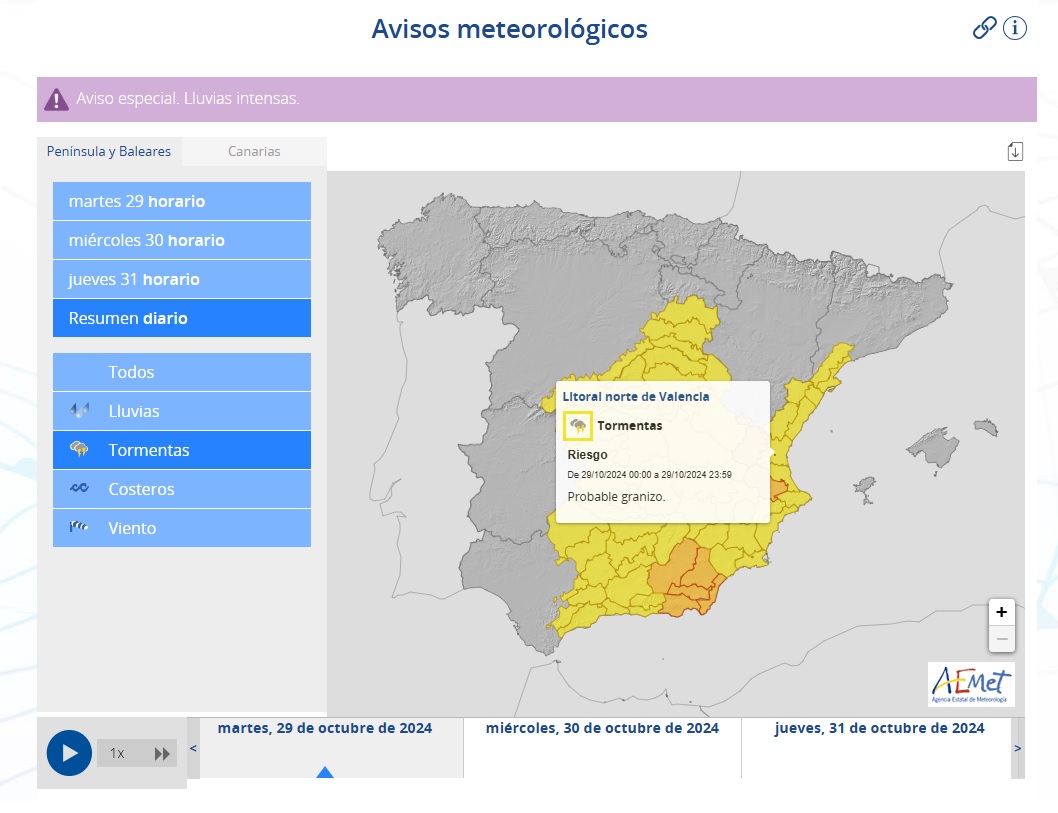
Task: Open the information icon
Action: tap(1015, 28)
